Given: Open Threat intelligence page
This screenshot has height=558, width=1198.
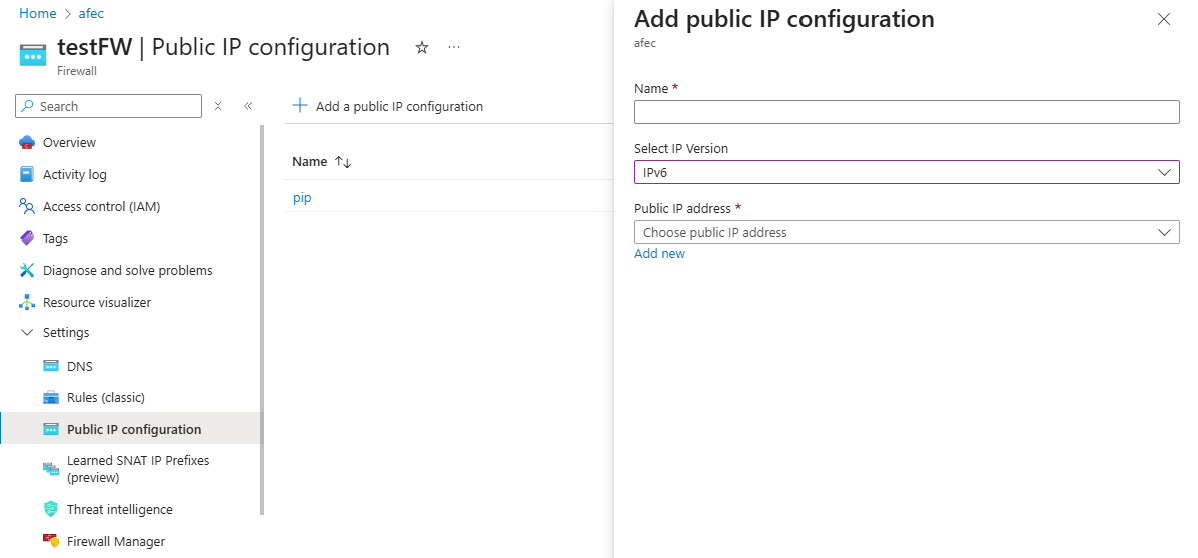Looking at the screenshot, I should (120, 509).
